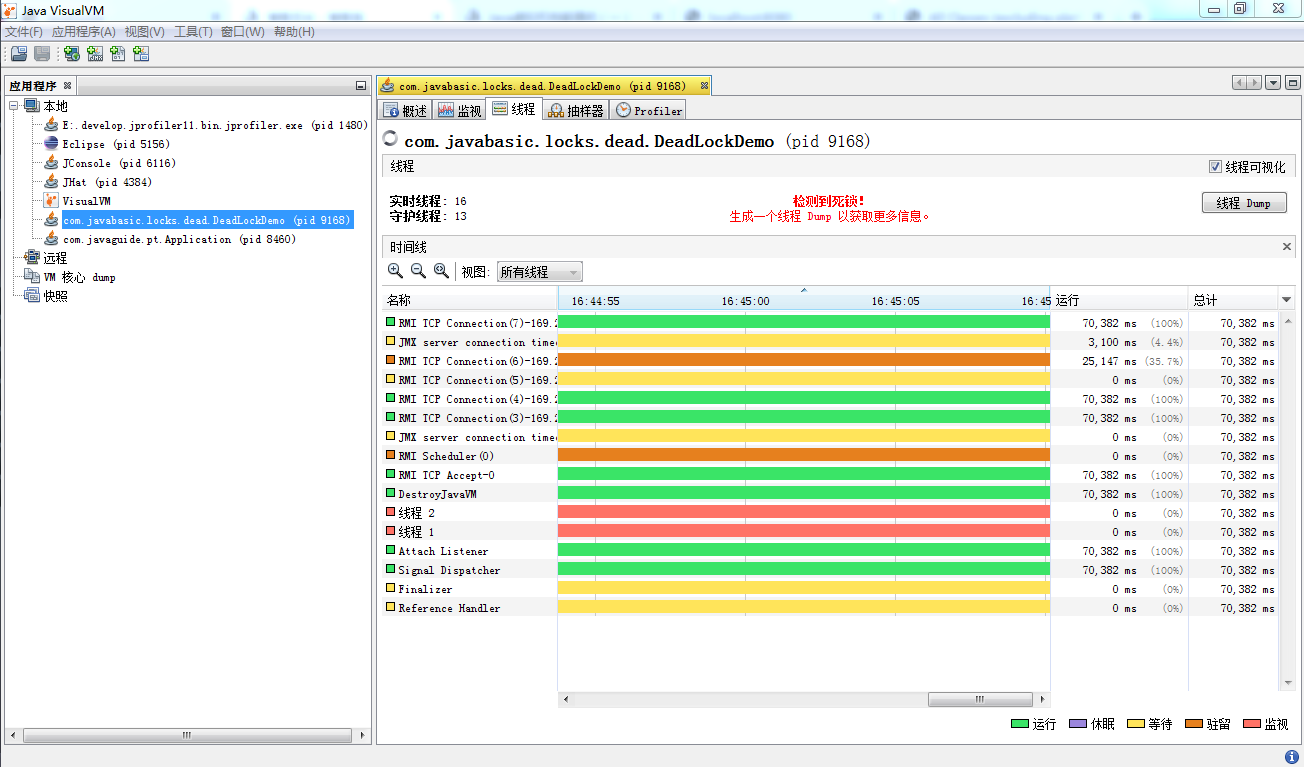Screen dimensions: 1304x767
Task: Switch to the 抽样器 tab
Action: (576, 110)
